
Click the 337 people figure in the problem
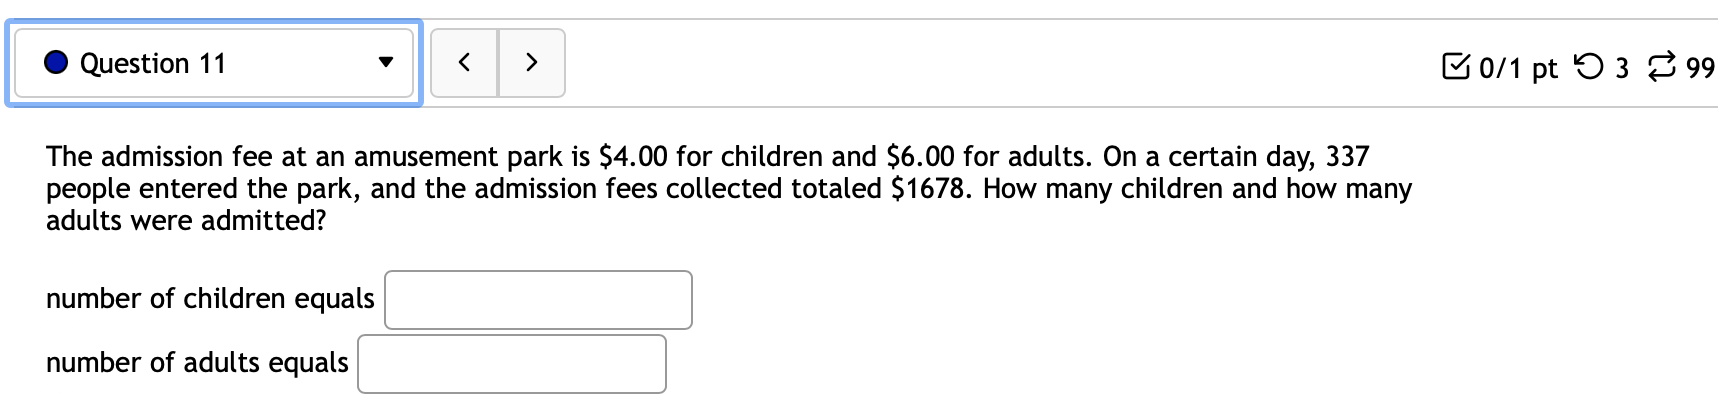coord(1347,157)
